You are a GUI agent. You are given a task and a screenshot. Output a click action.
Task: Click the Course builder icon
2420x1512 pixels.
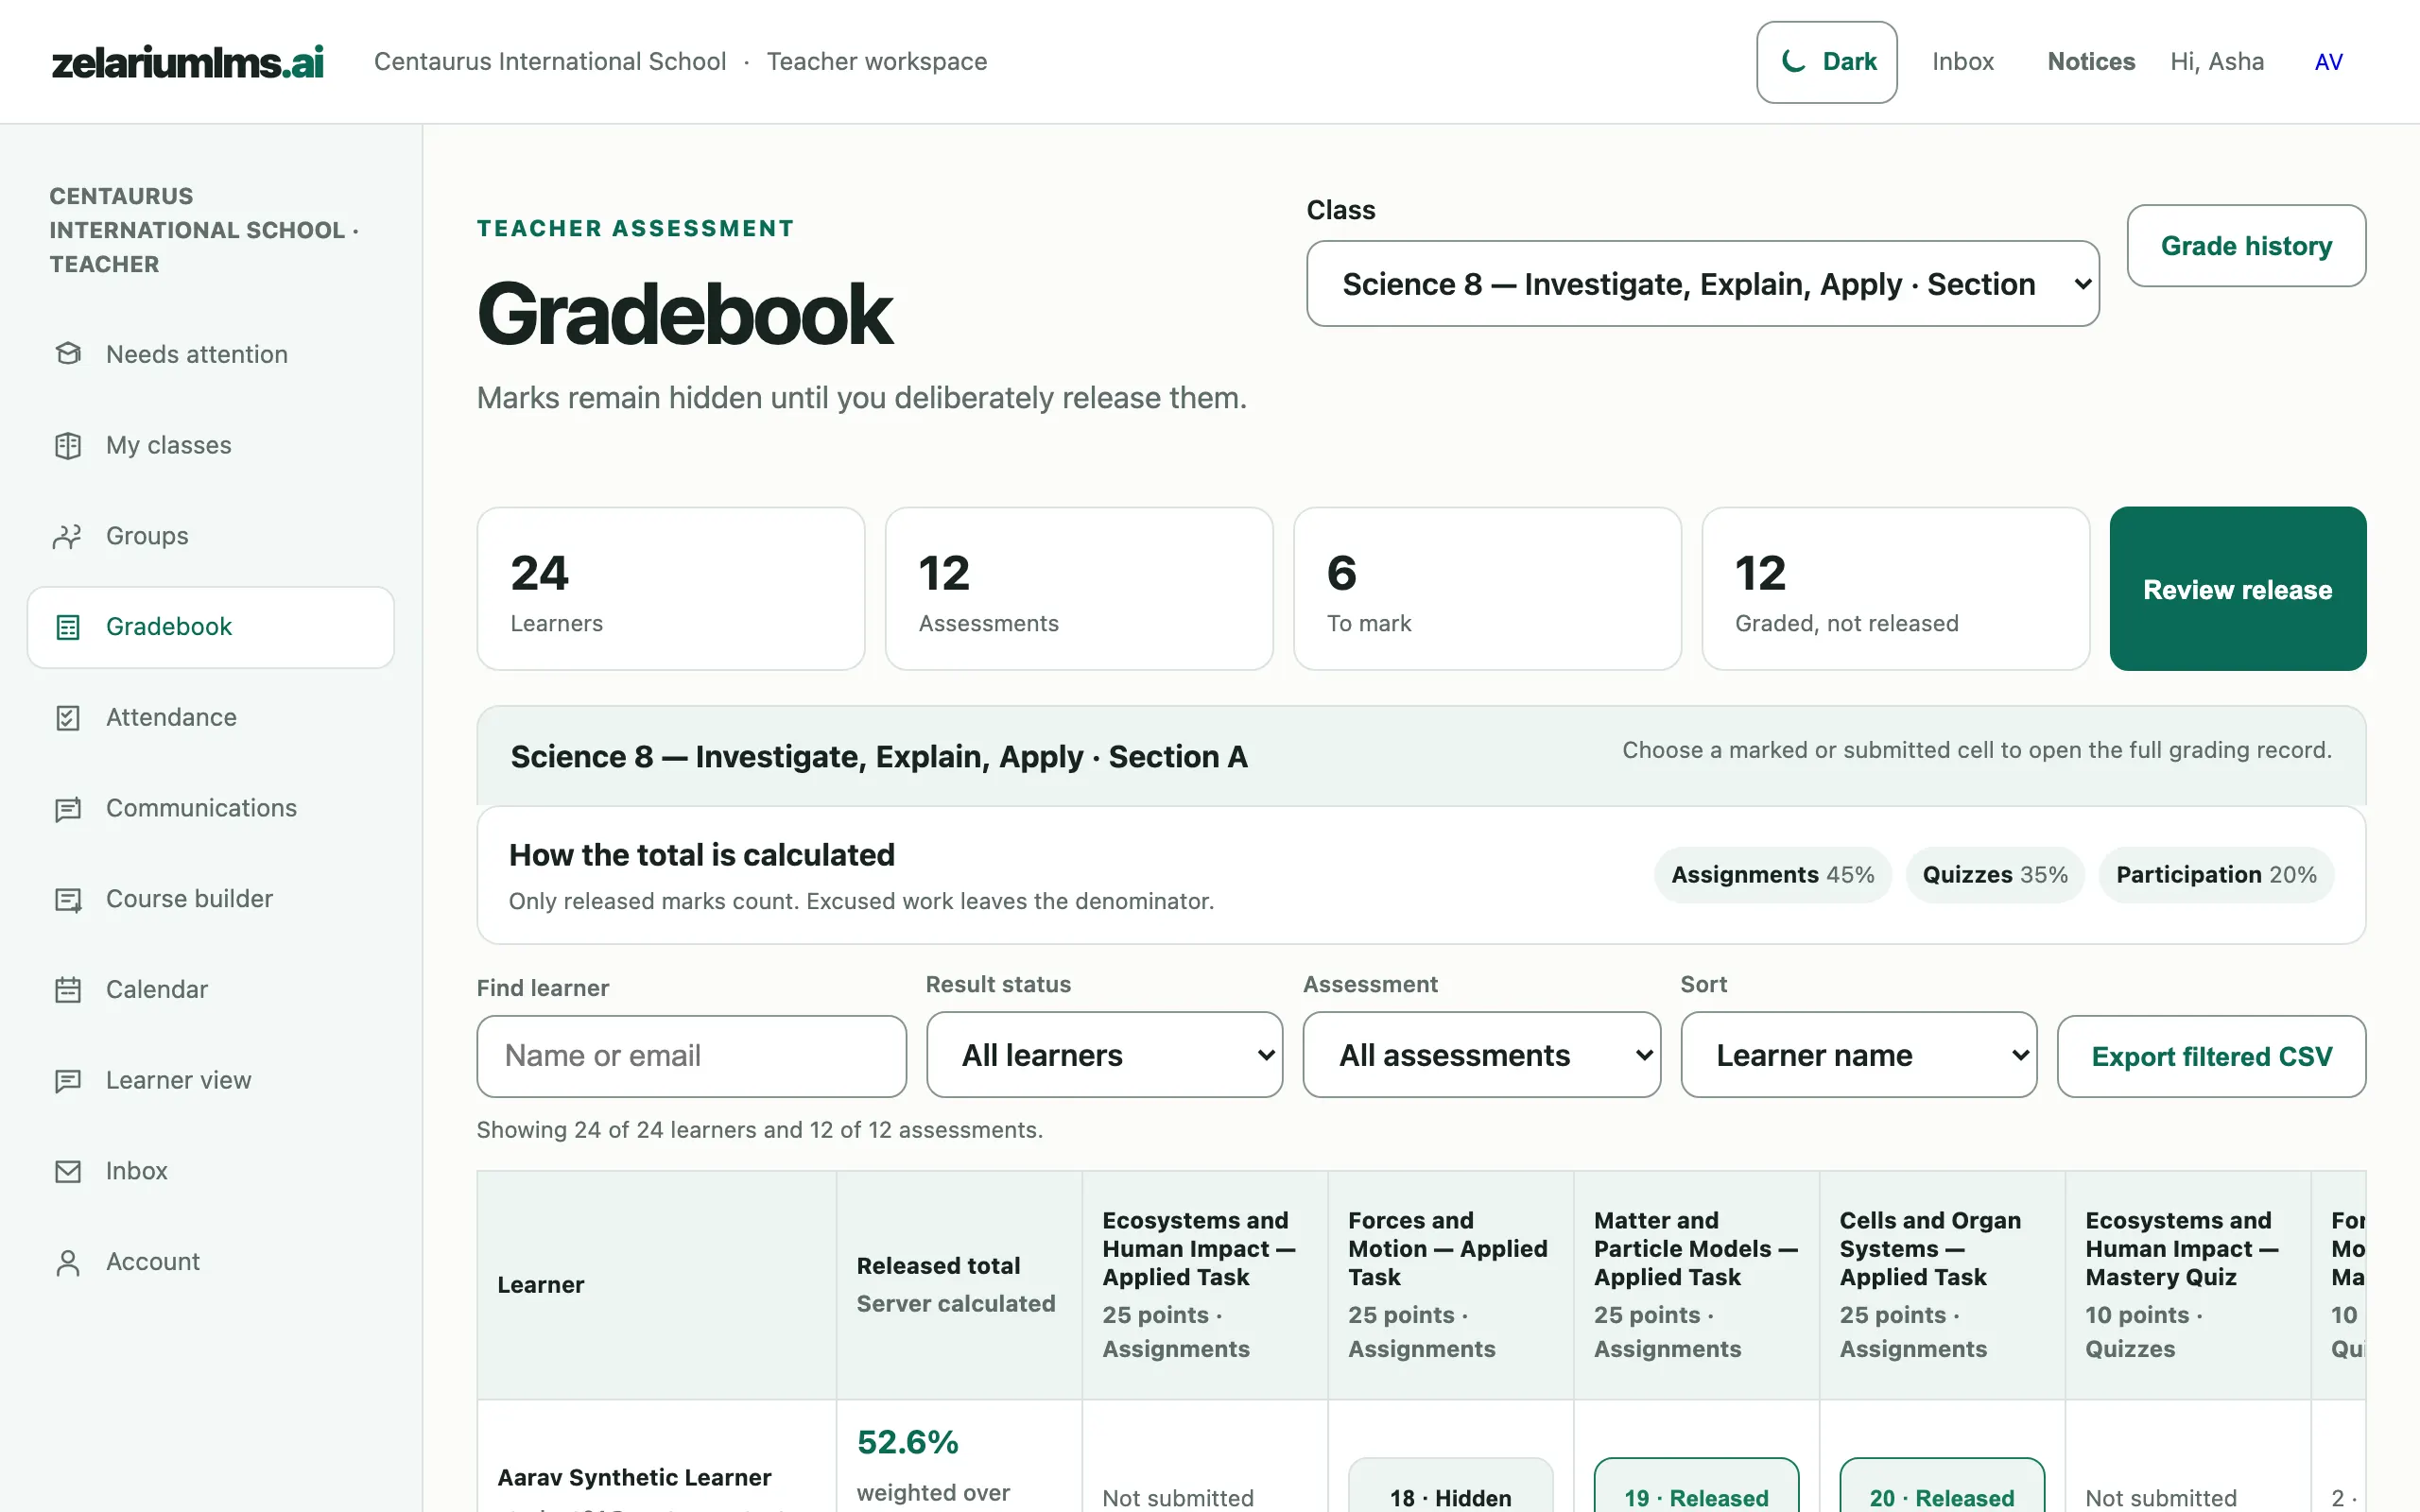click(x=68, y=899)
